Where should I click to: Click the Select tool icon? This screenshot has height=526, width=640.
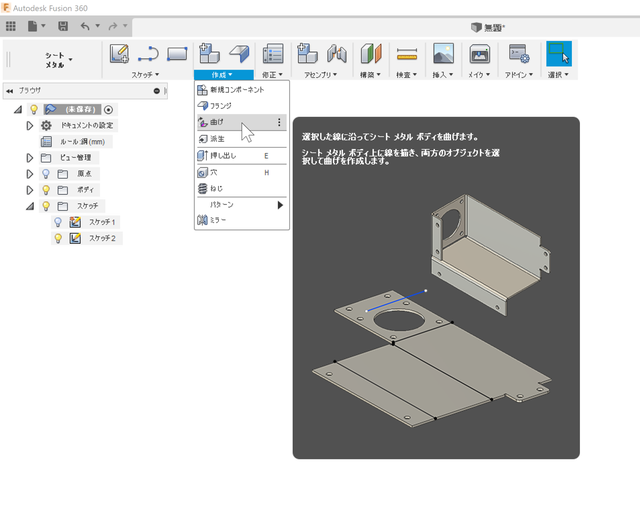coord(559,53)
